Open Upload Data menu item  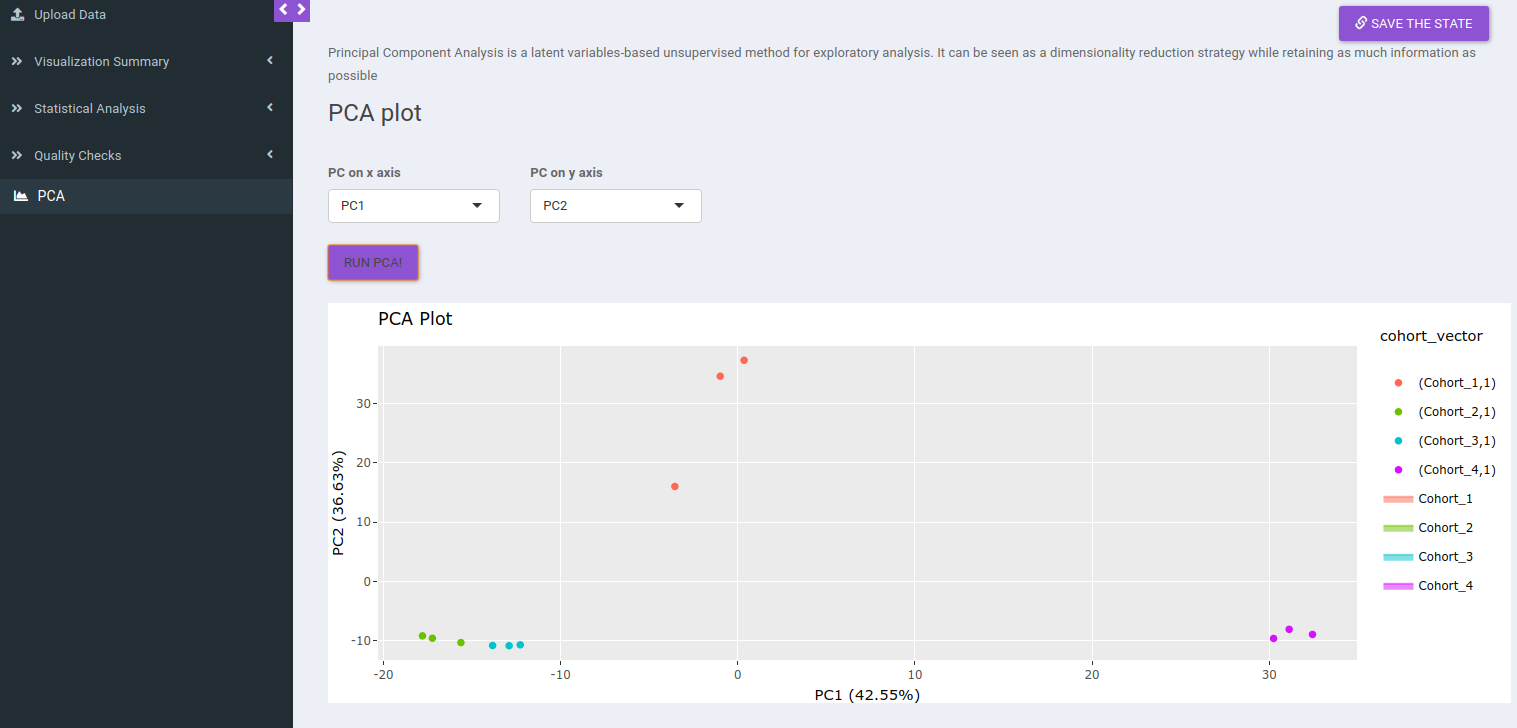point(146,15)
